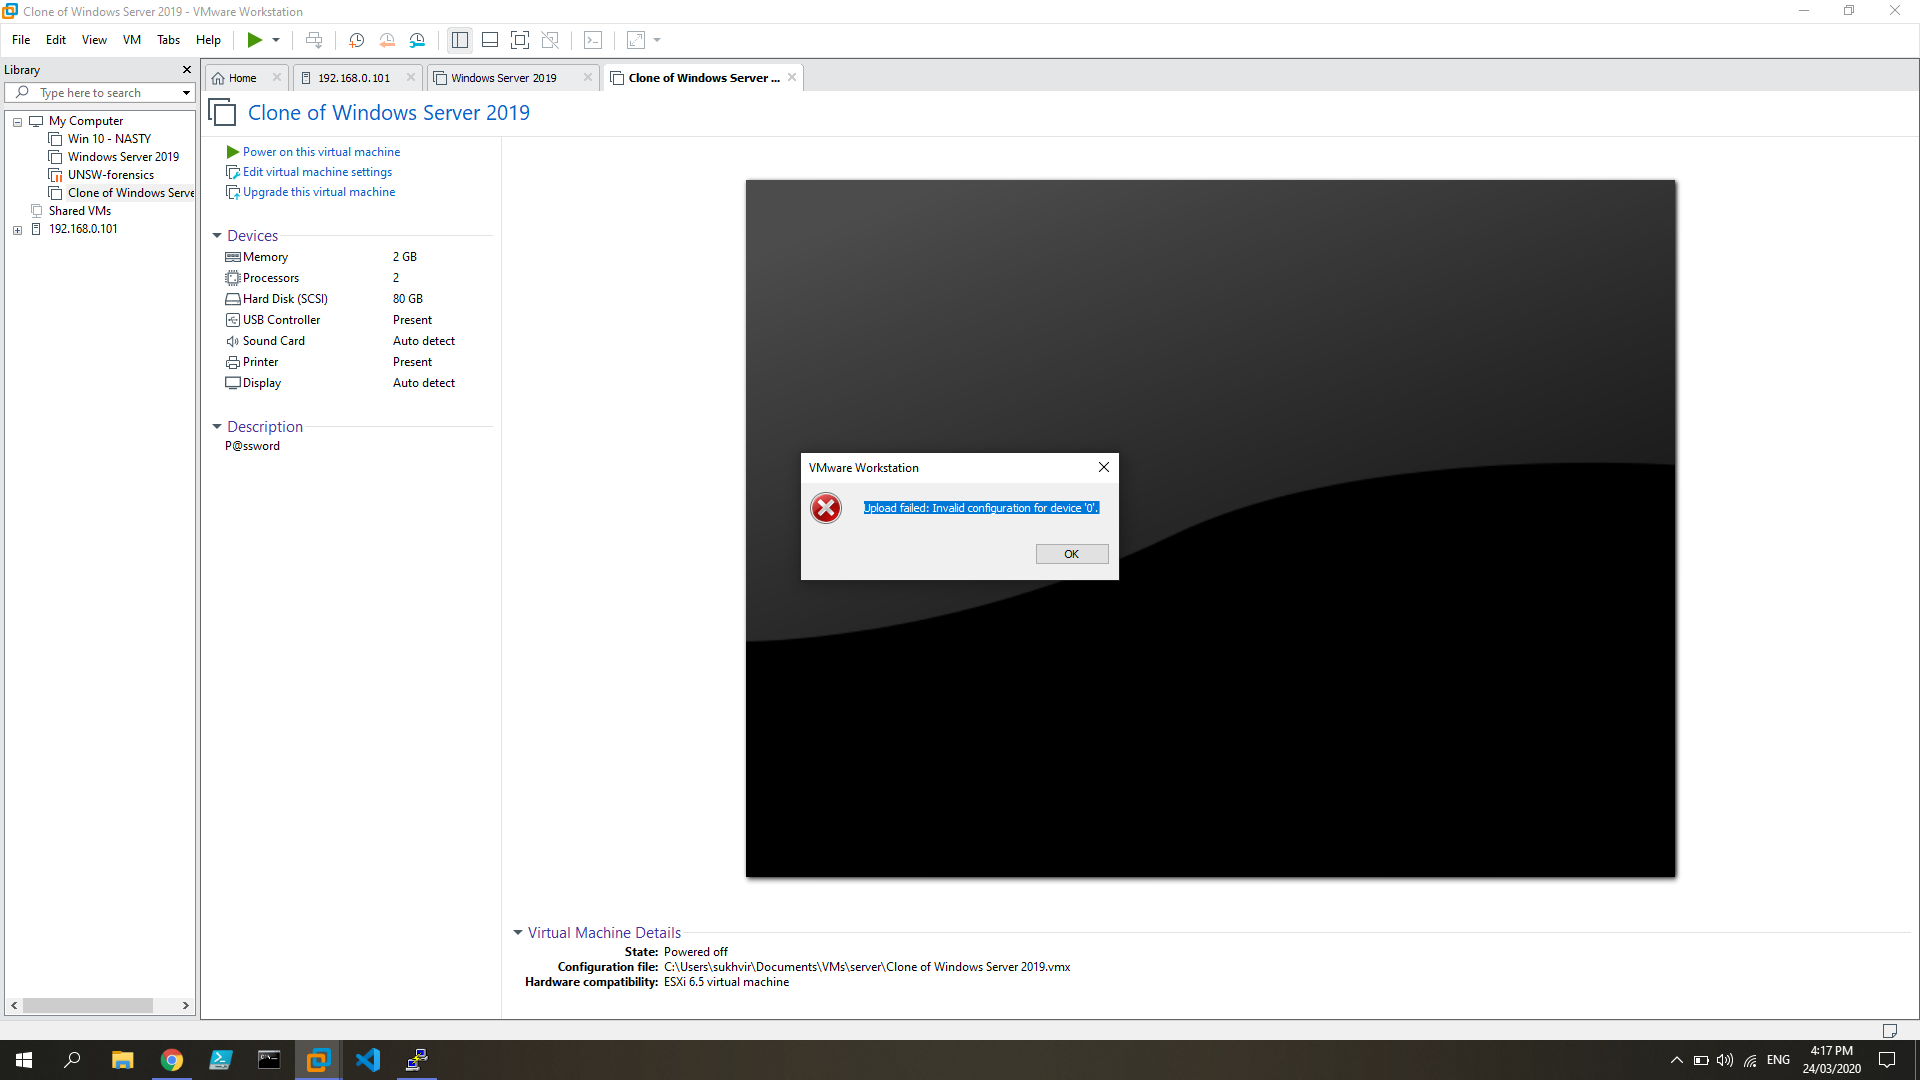The image size is (1920, 1080).
Task: Switch to the 192.168.0.101 tab
Action: click(x=354, y=78)
